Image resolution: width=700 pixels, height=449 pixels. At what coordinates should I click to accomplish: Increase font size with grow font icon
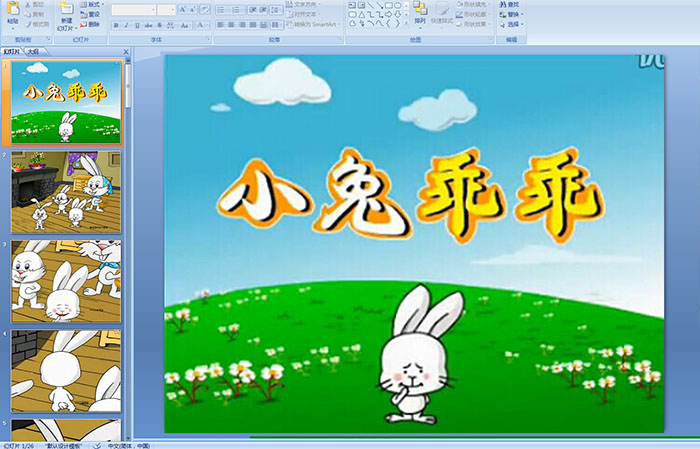click(x=183, y=9)
